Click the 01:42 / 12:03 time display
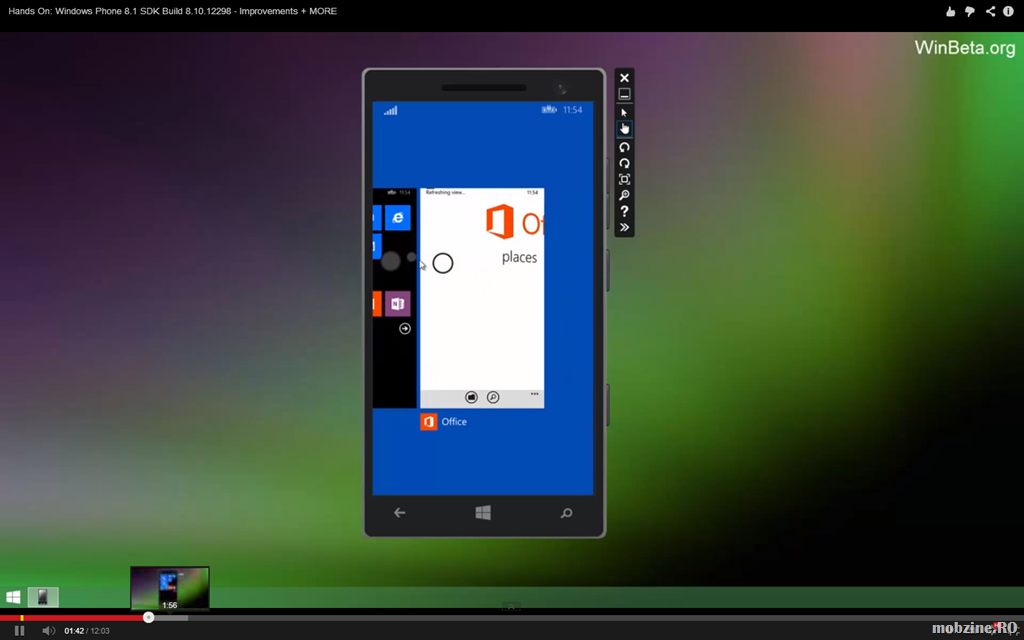Viewport: 1024px width, 640px height. [87, 631]
